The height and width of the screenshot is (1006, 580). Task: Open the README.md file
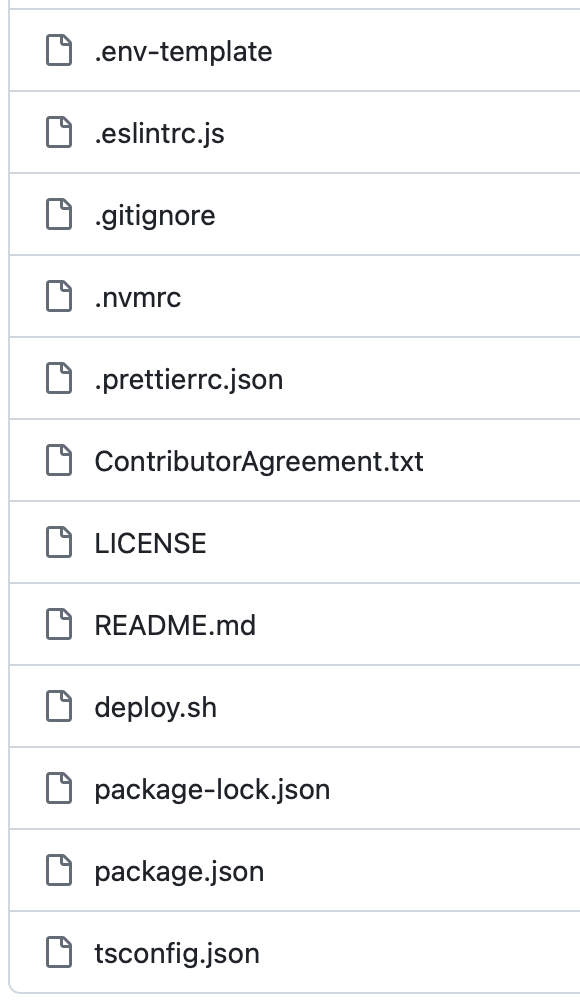pos(175,626)
